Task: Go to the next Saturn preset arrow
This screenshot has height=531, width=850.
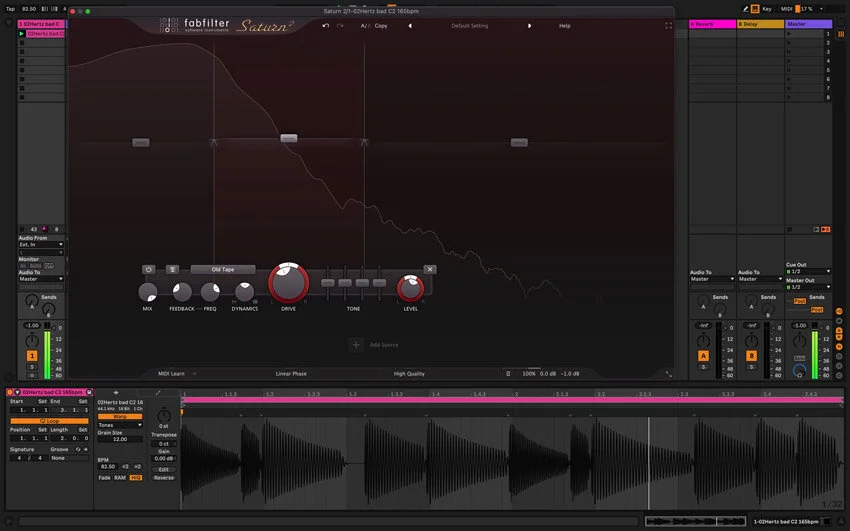Action: tap(530, 25)
